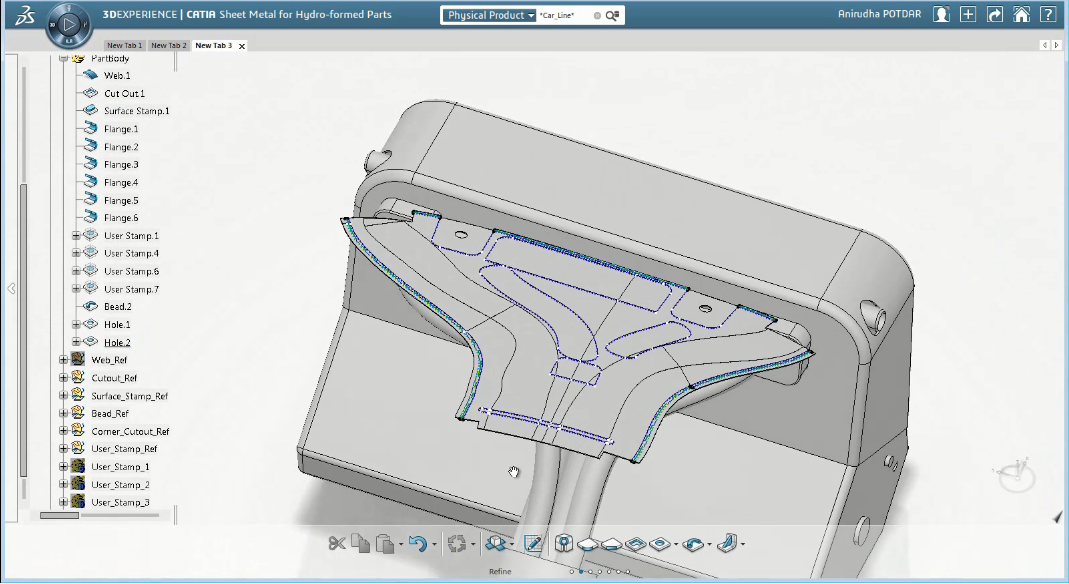Click the Cut scissors icon

[x=337, y=543]
